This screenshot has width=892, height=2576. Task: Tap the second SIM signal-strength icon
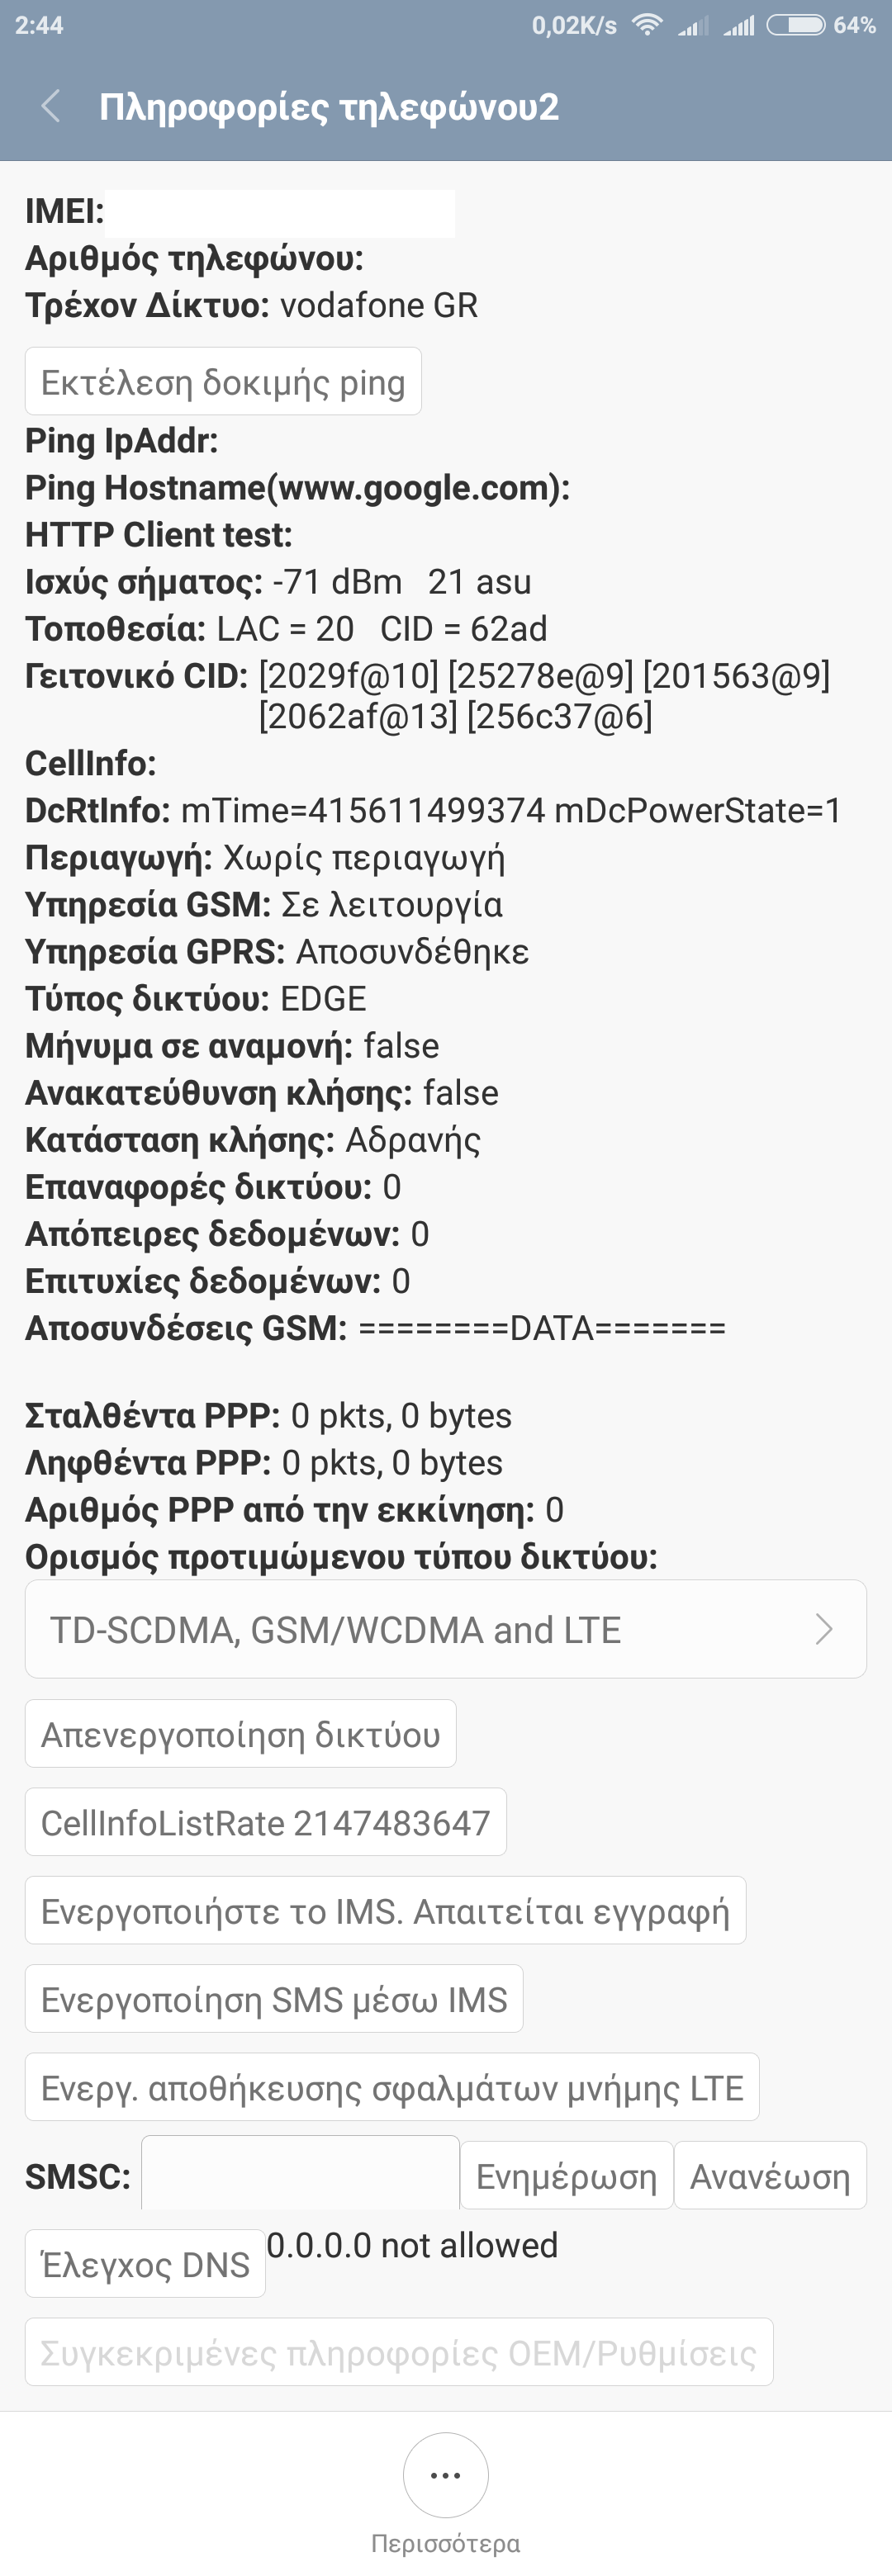739,25
